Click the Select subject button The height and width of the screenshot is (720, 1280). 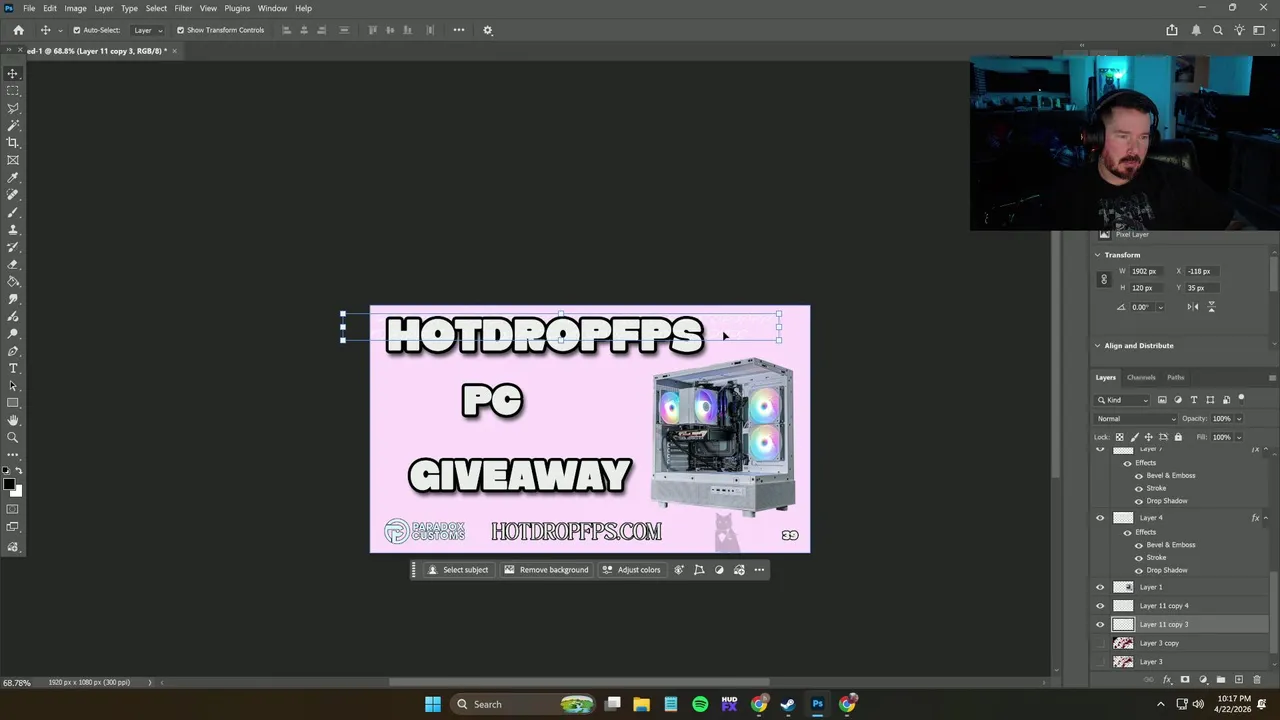coord(458,570)
